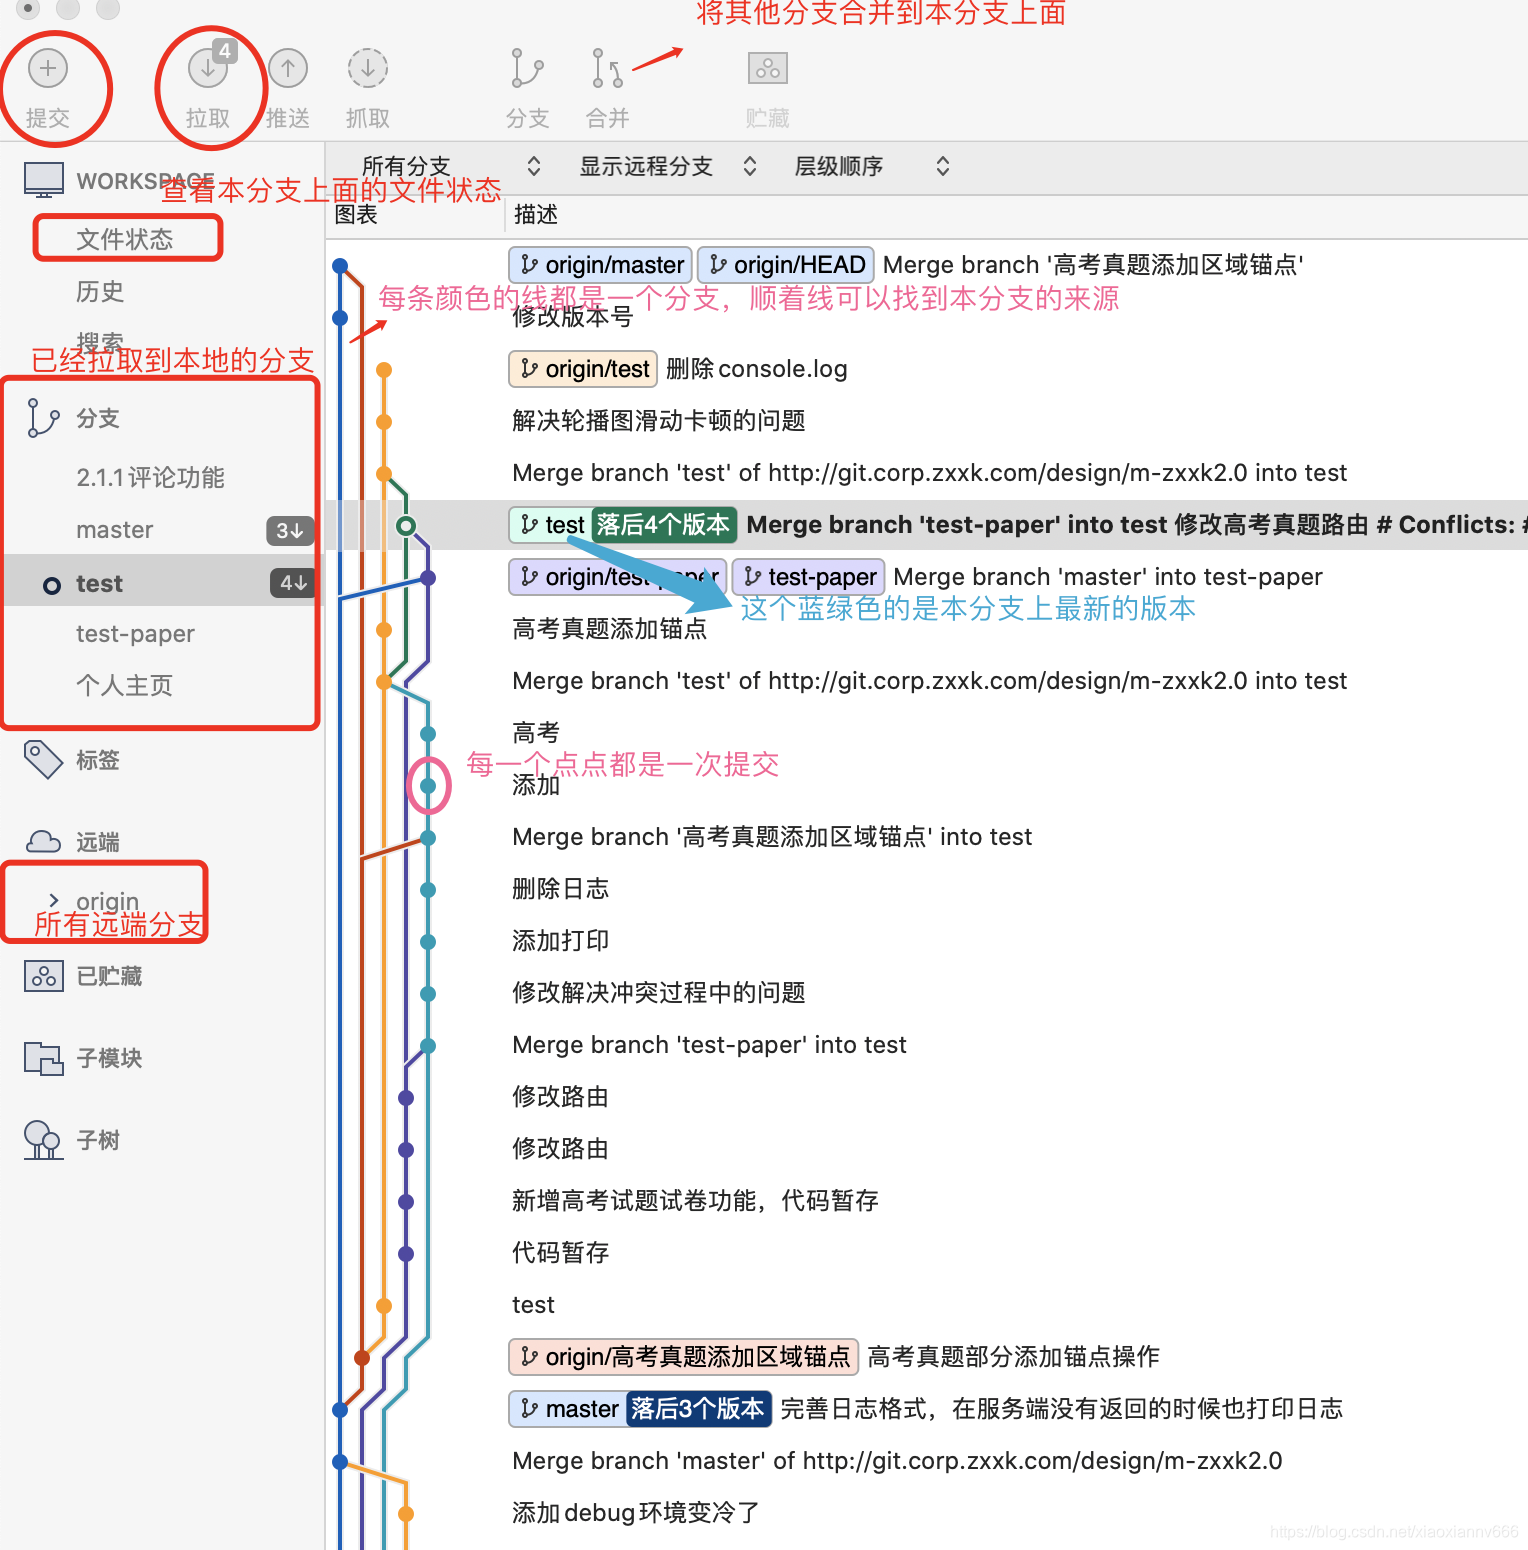This screenshot has height=1550, width=1528.
Task: Click the 拉取 (Pull) toolbar icon
Action: [208, 68]
